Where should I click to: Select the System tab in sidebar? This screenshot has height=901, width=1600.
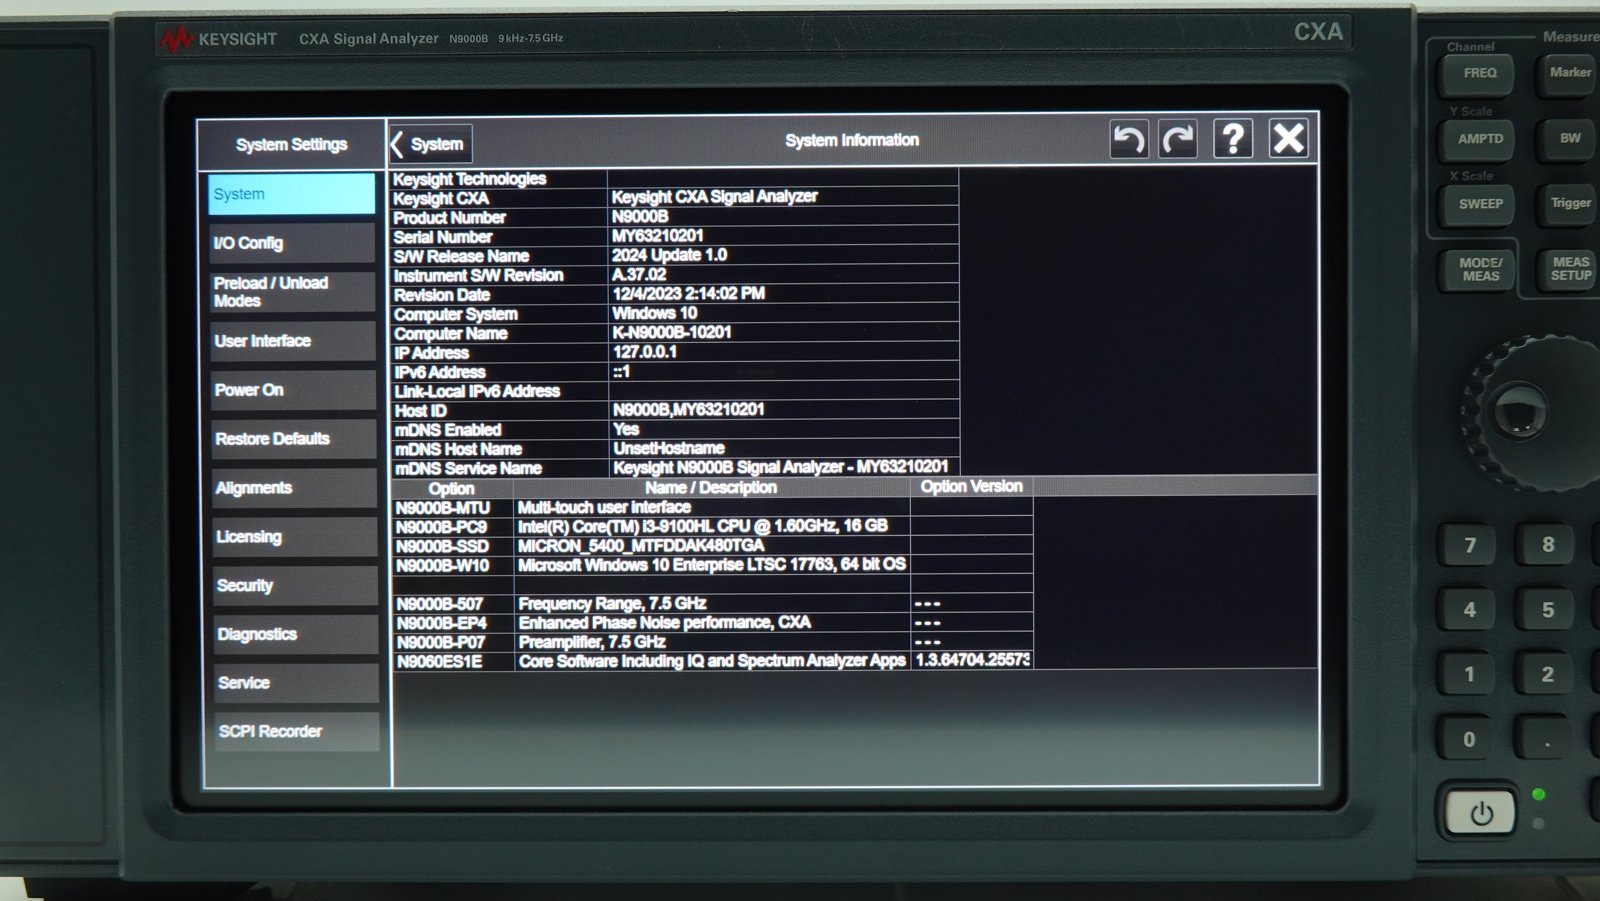click(292, 194)
